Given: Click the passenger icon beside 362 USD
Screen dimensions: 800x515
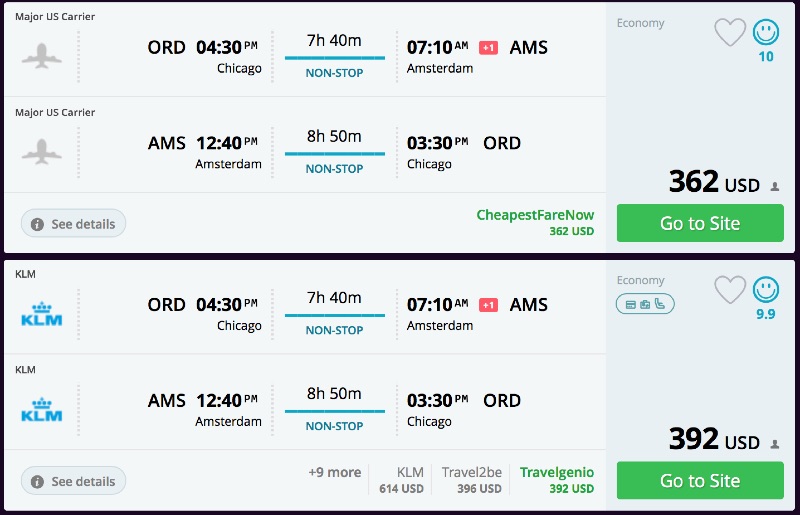Looking at the screenshot, I should tap(775, 187).
